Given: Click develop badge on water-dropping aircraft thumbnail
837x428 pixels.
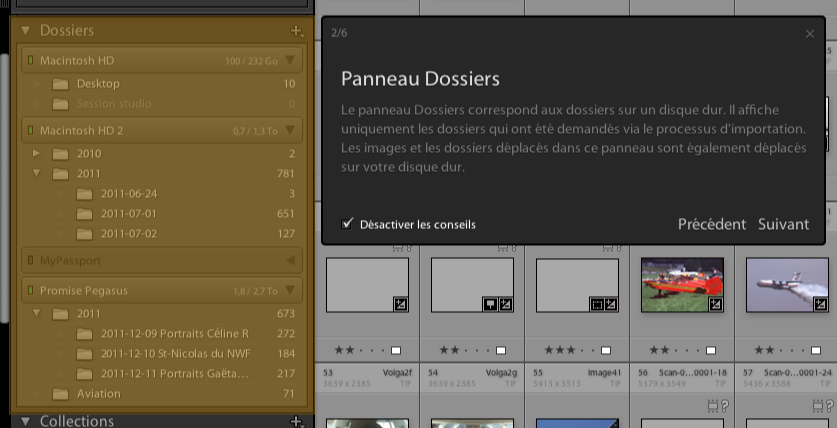Looking at the screenshot, I should coord(821,304).
